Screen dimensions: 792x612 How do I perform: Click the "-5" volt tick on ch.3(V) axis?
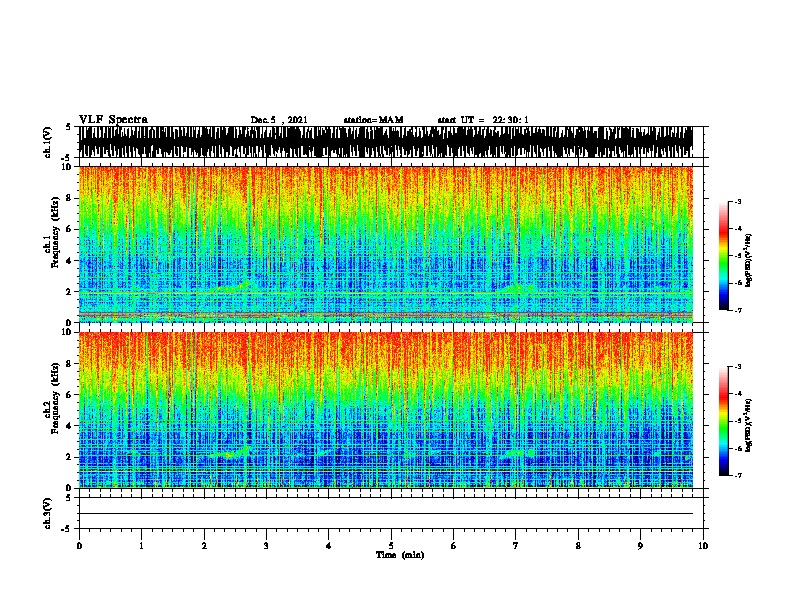point(66,529)
